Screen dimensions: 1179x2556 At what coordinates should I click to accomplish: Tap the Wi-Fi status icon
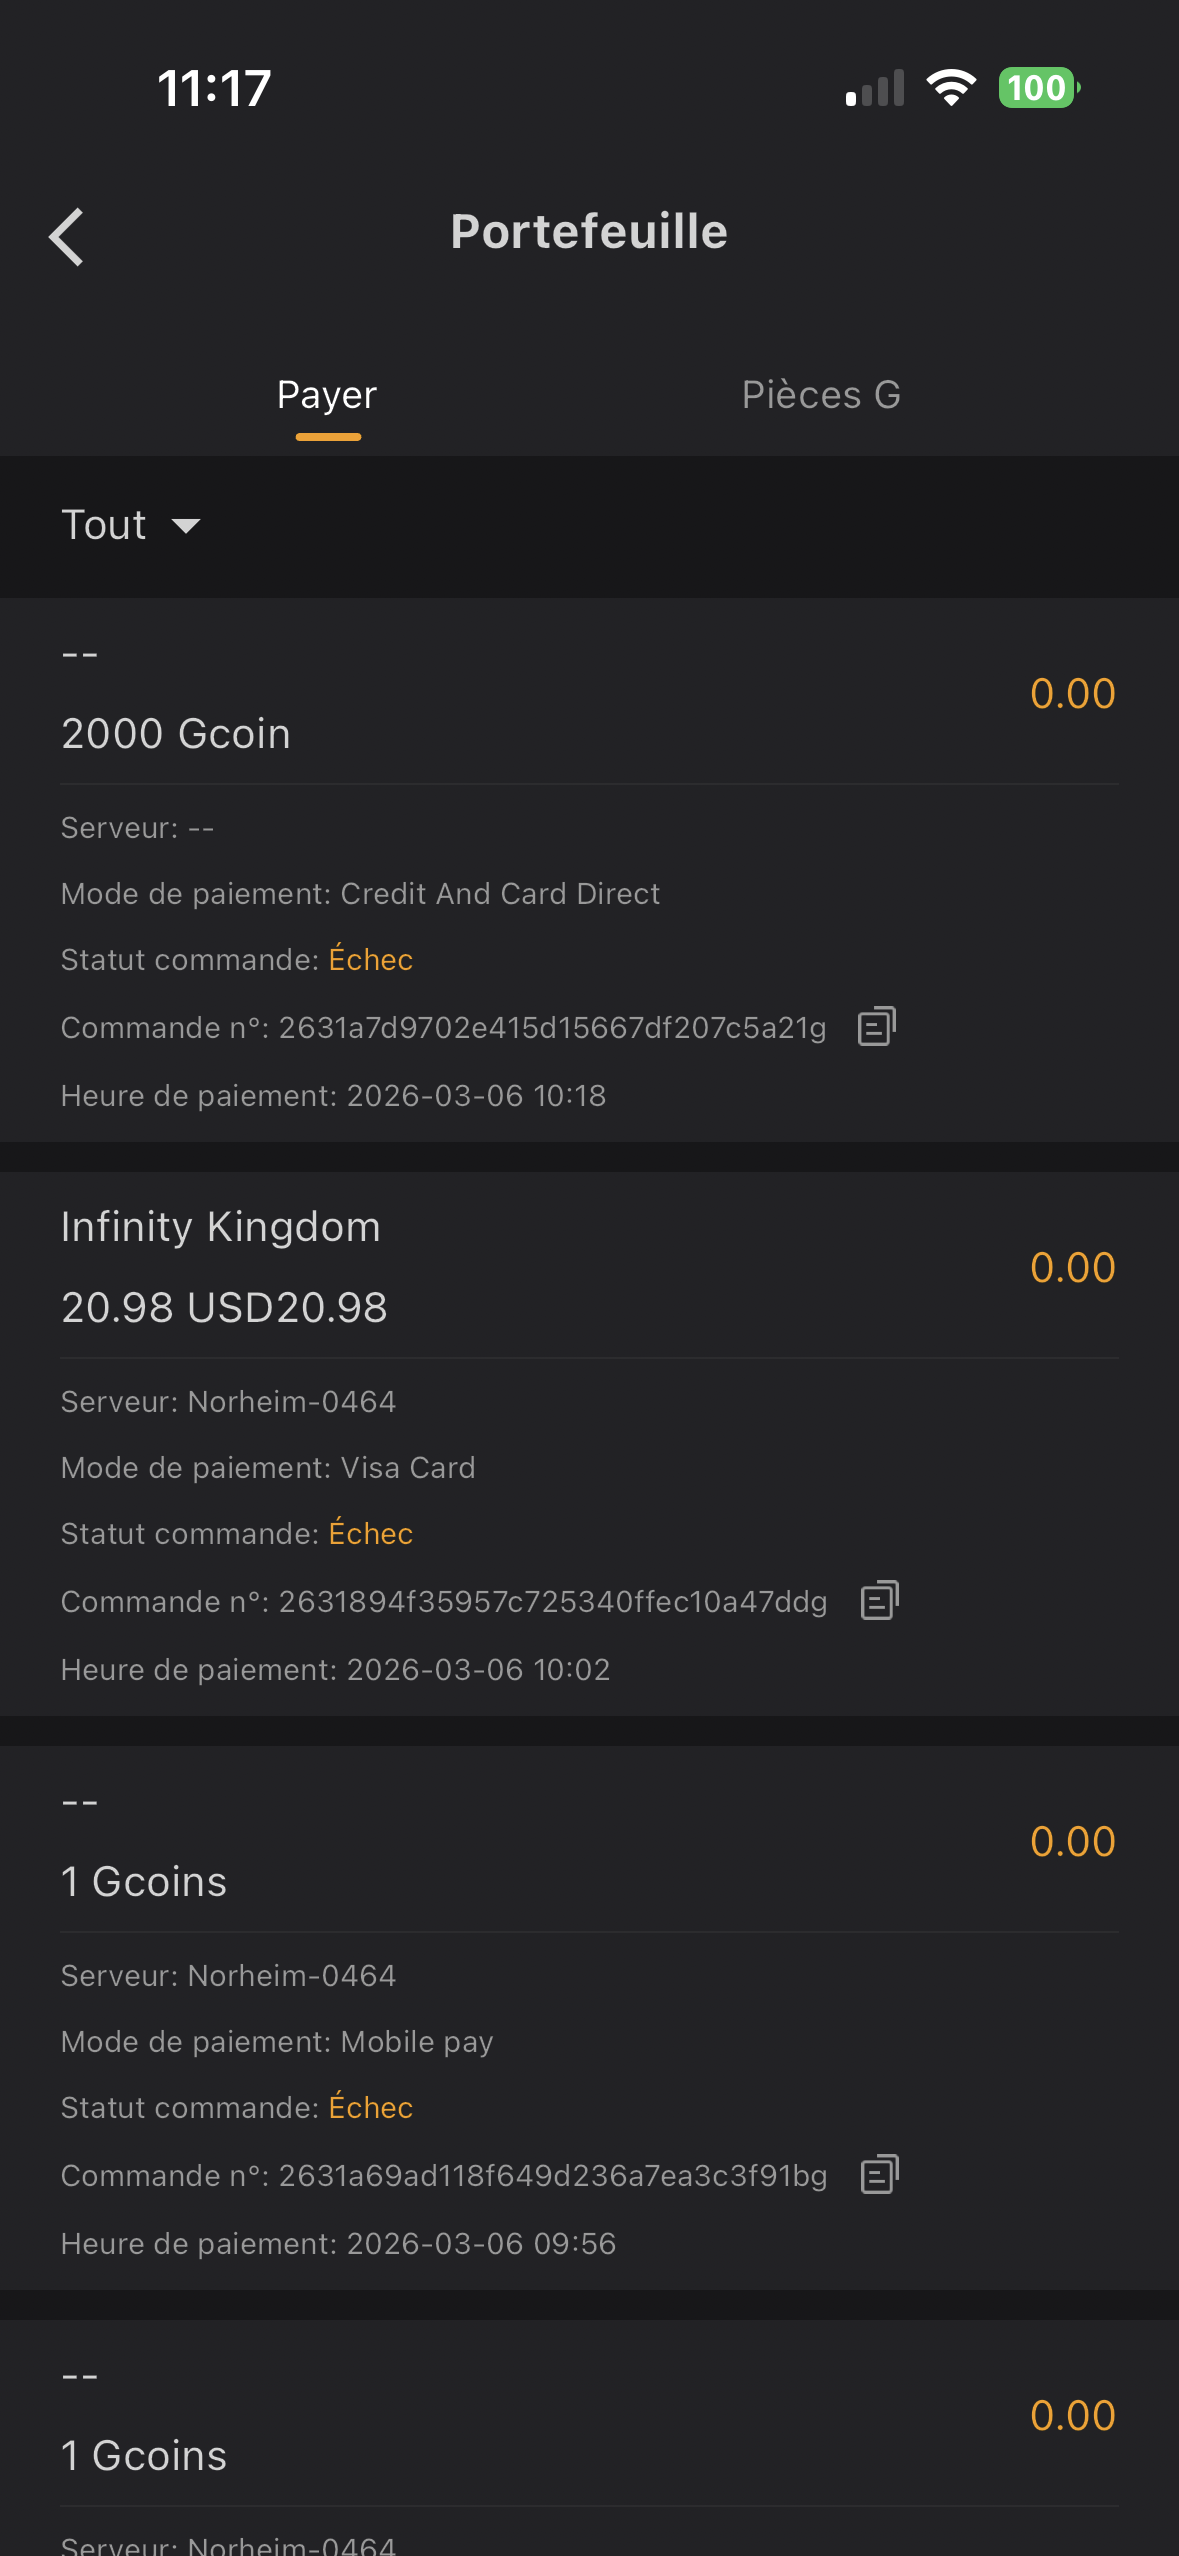[x=951, y=88]
